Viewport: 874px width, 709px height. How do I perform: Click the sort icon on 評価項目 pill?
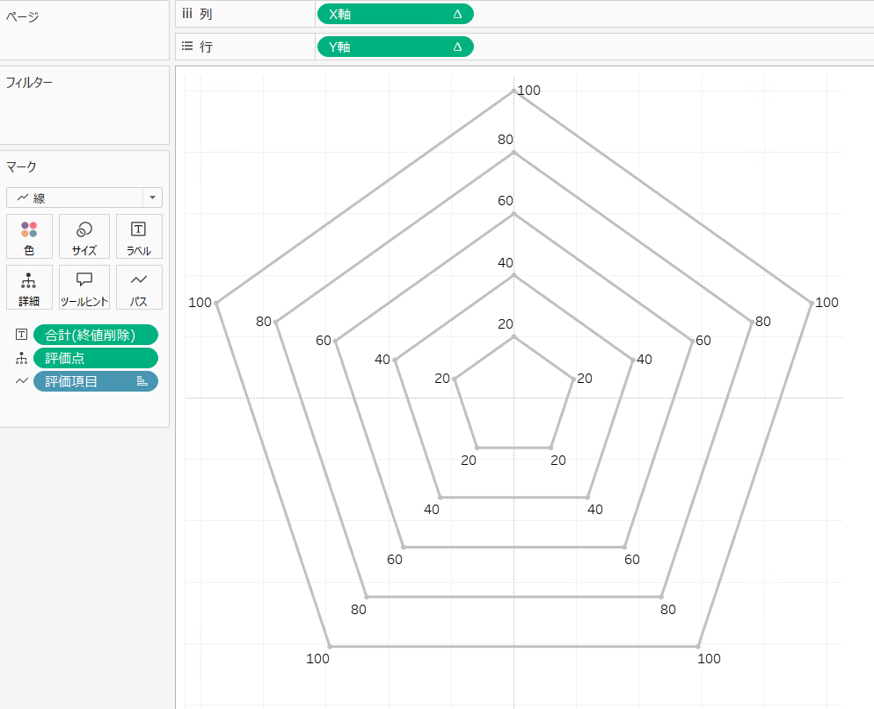142,381
